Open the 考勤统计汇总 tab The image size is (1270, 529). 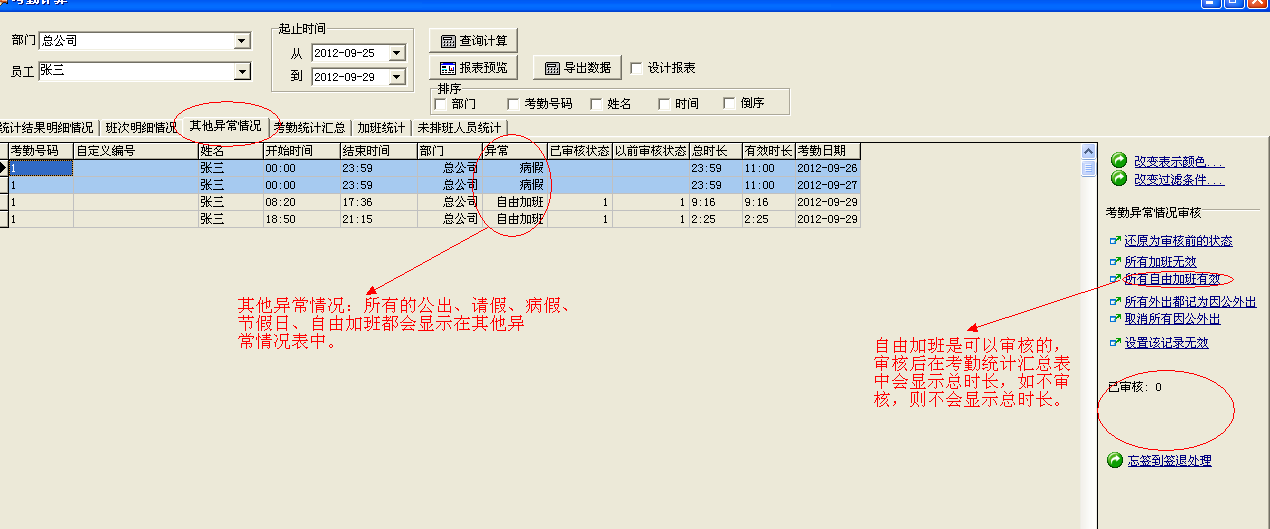point(310,127)
